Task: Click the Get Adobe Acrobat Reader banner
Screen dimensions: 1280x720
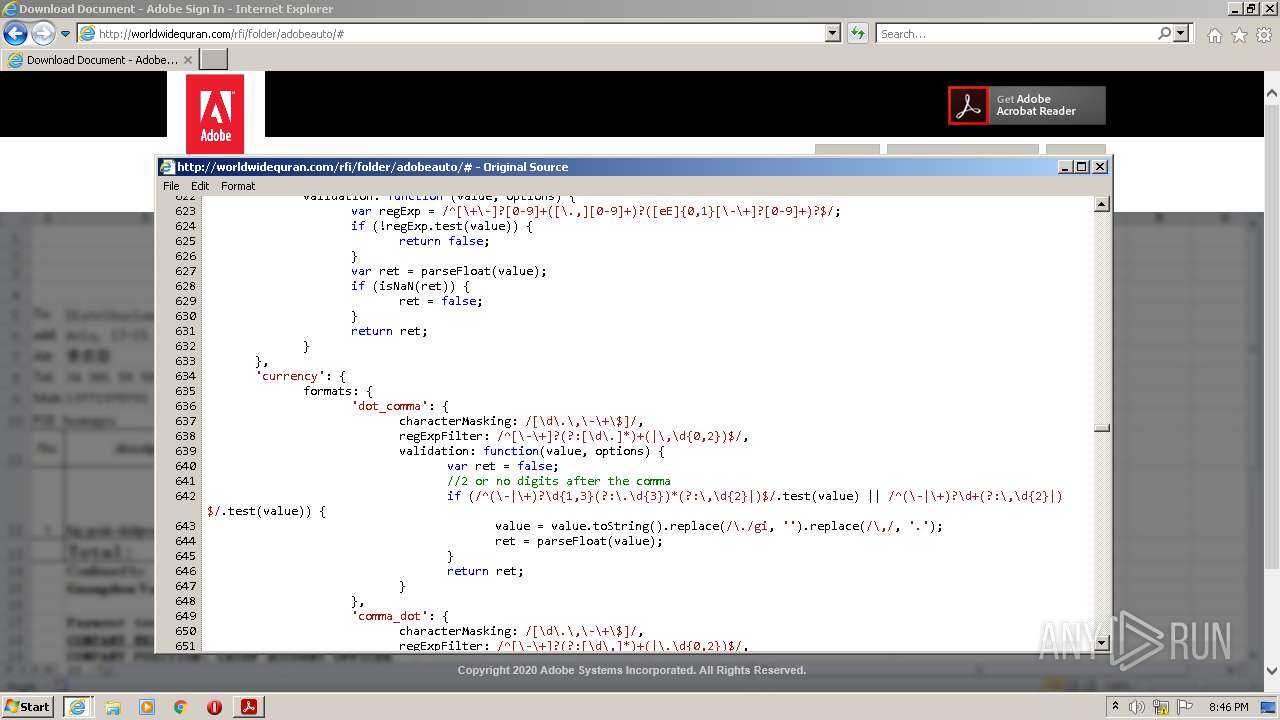Action: [x=1026, y=105]
